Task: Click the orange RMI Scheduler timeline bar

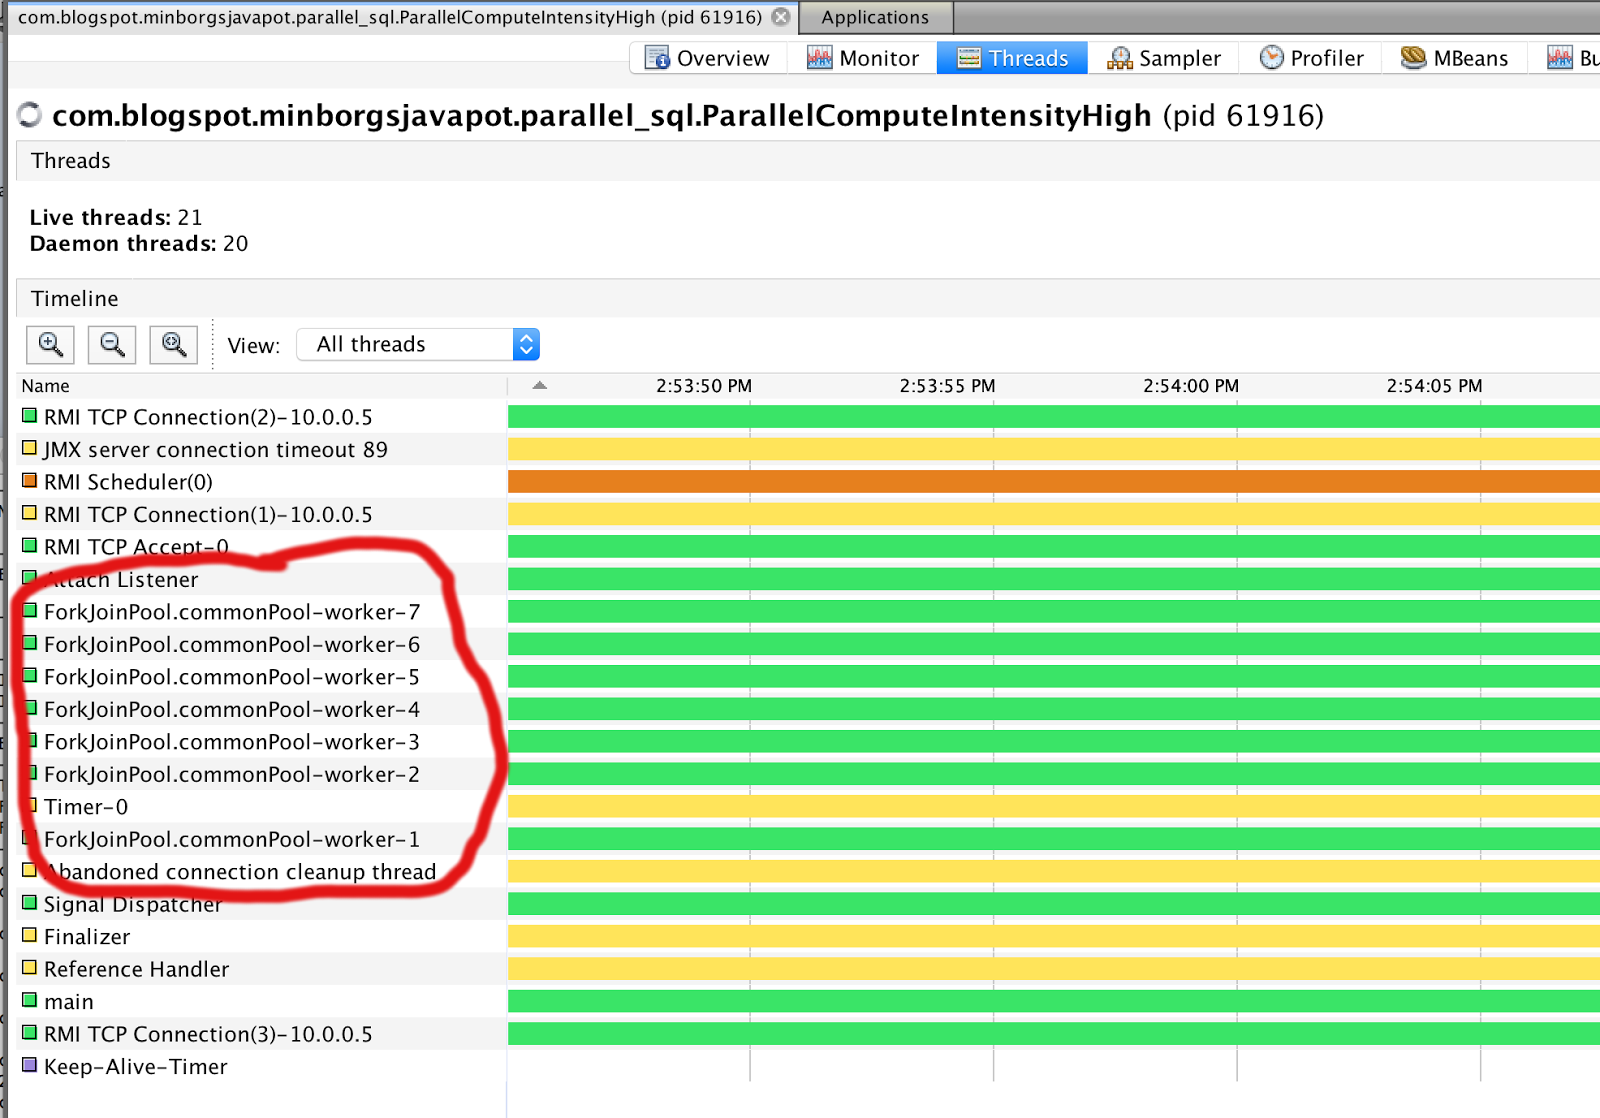Action: pos(1054,482)
